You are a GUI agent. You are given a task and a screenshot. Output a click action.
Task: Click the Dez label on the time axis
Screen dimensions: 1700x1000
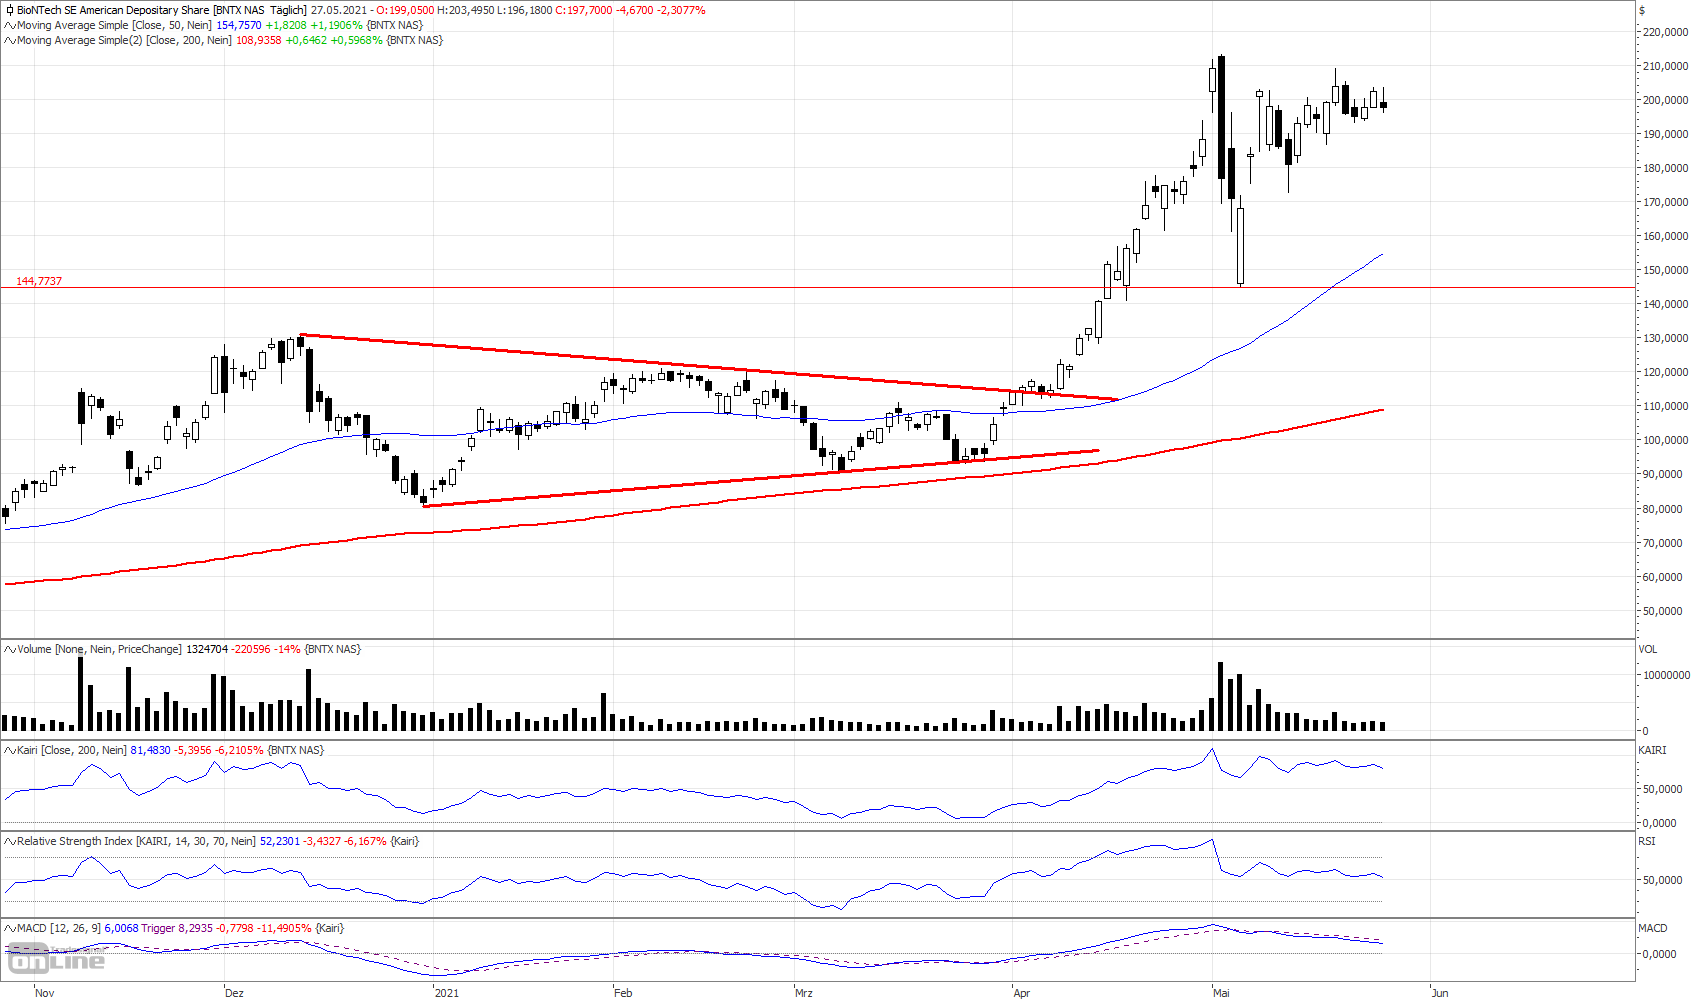pos(234,993)
